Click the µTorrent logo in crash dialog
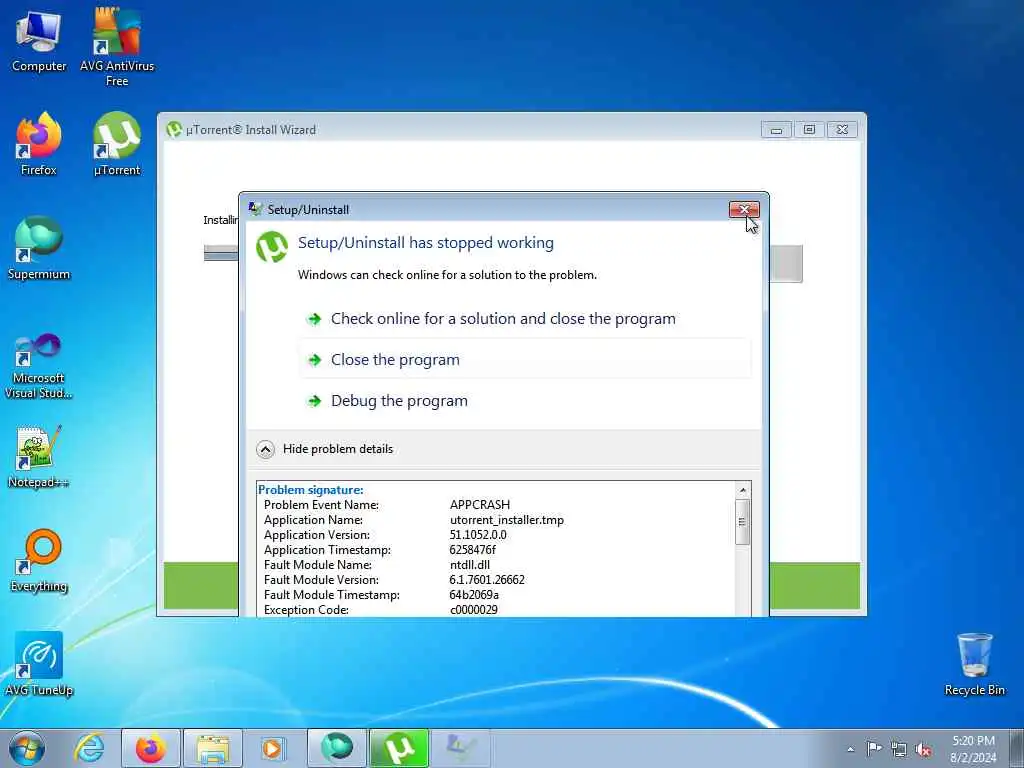The width and height of the screenshot is (1024, 768). tap(272, 247)
